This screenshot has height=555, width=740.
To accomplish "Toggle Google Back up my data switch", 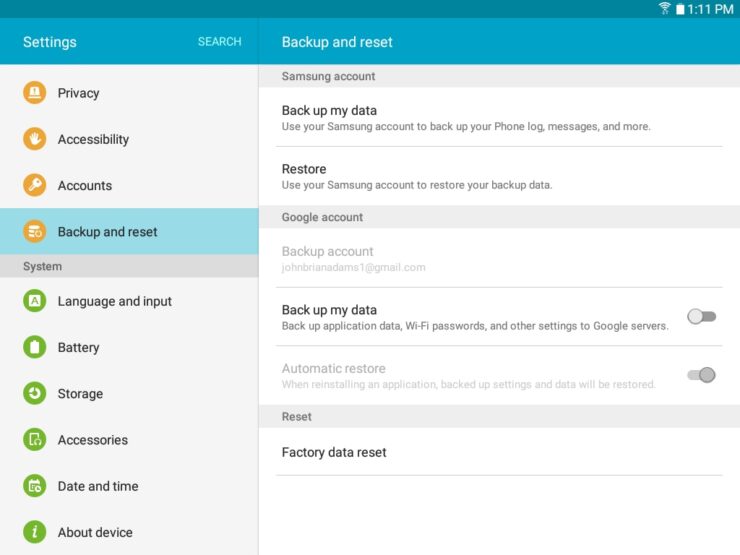I will point(701,316).
